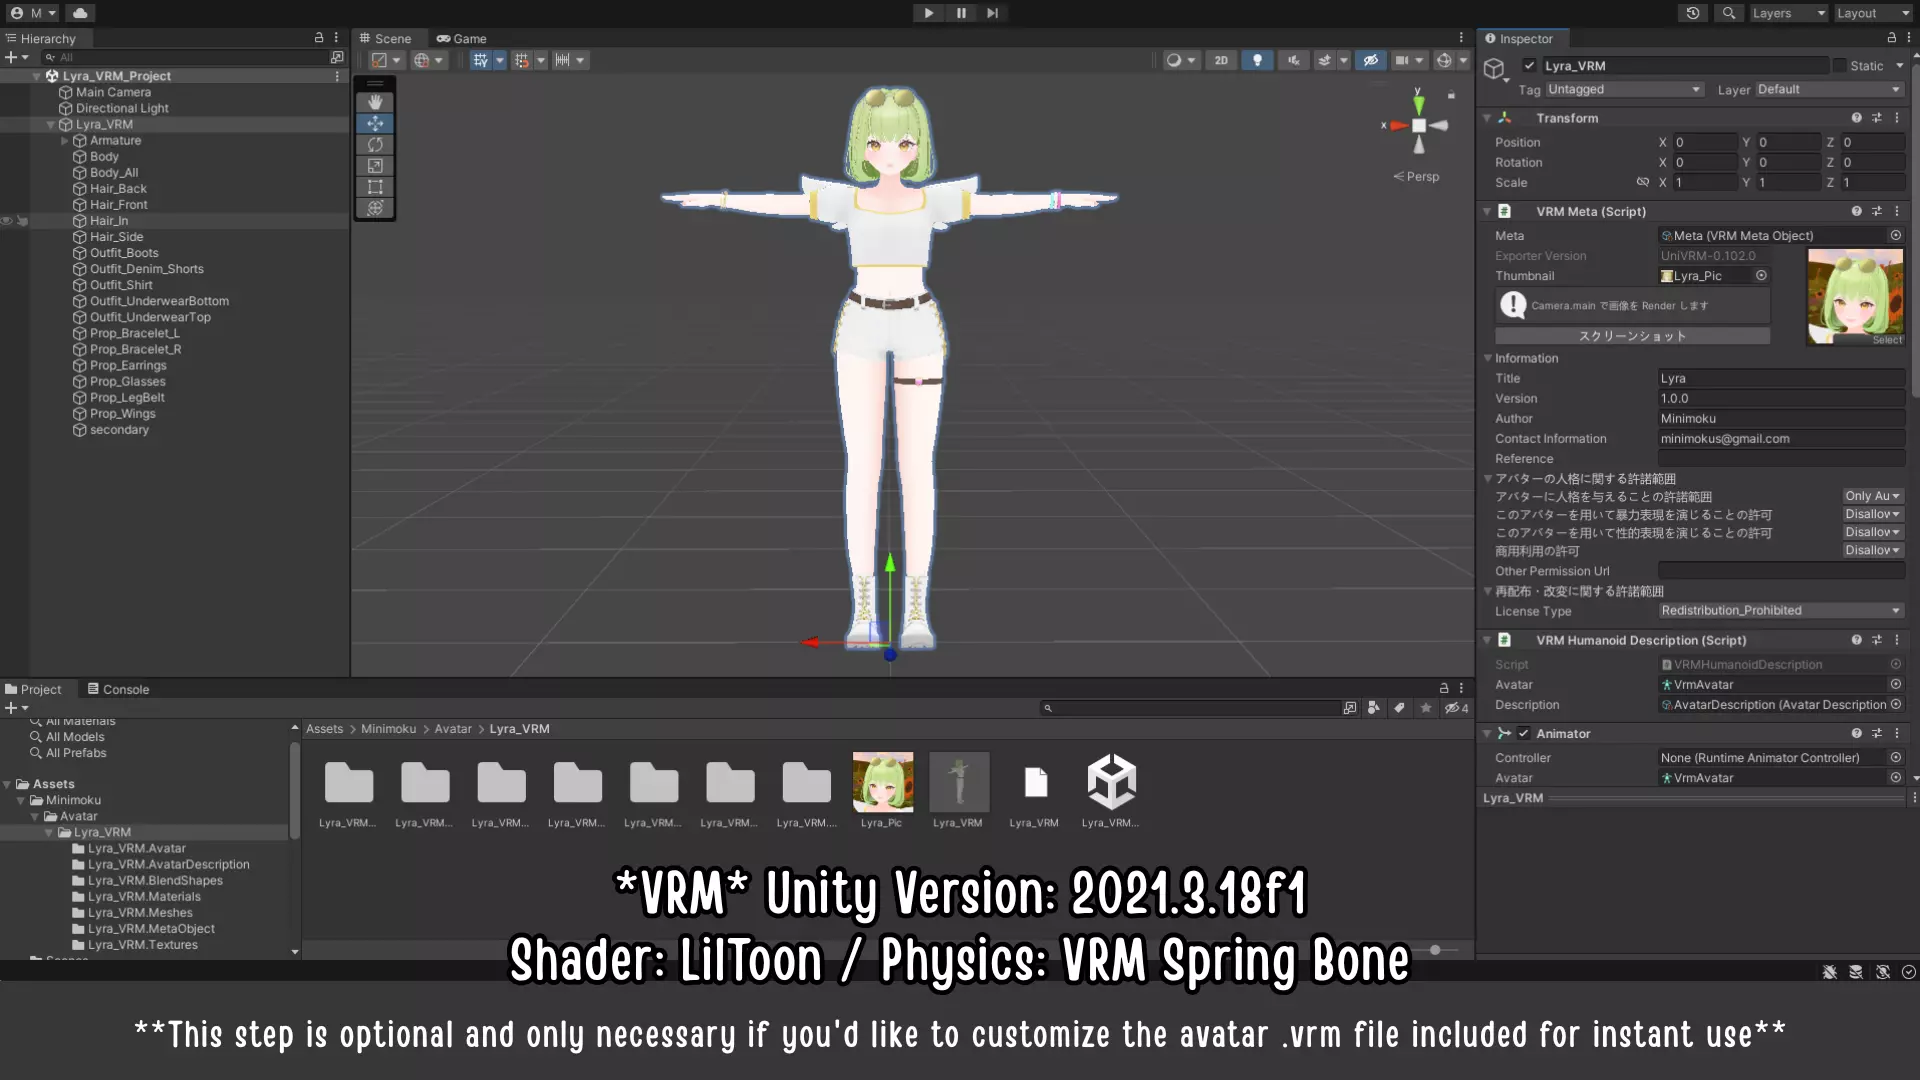This screenshot has width=1920, height=1080.
Task: Open License Type Redistribution_Prohibited dropdown
Action: pyautogui.click(x=1781, y=610)
